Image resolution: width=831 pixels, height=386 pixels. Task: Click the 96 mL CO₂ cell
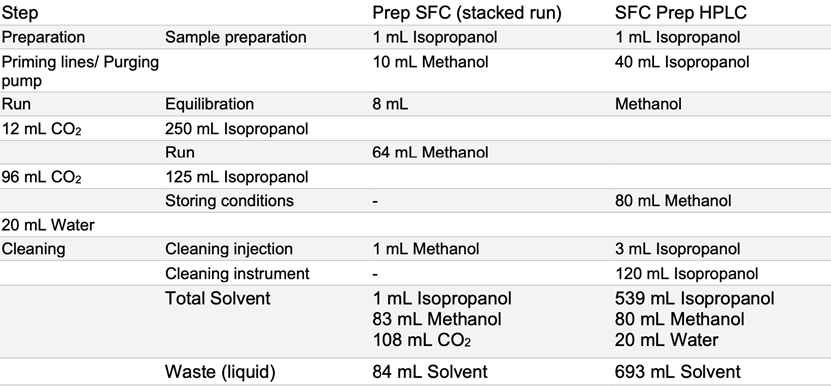pyautogui.click(x=42, y=177)
